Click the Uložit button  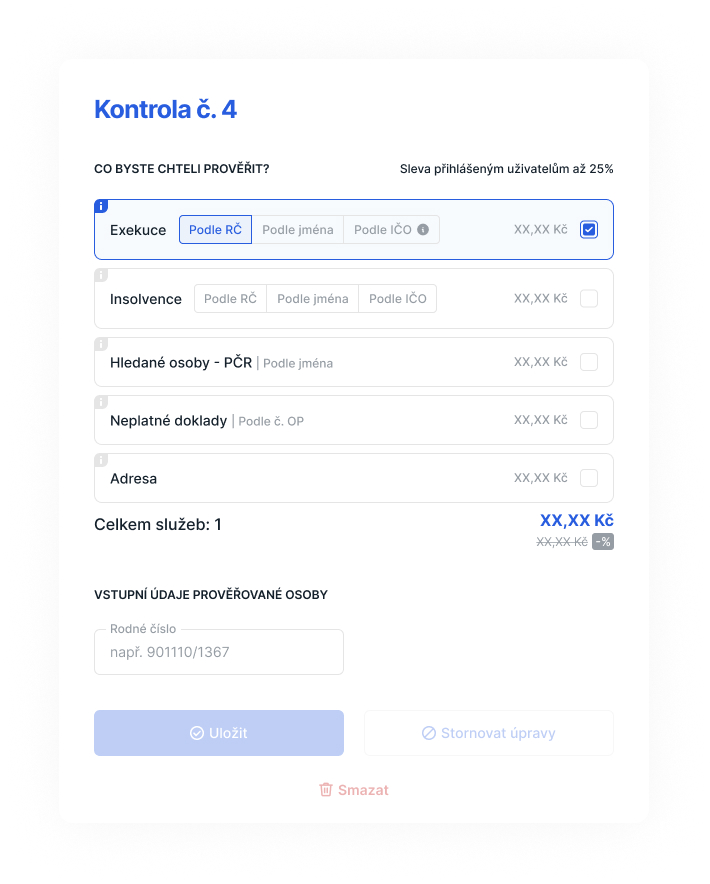pyautogui.click(x=219, y=733)
